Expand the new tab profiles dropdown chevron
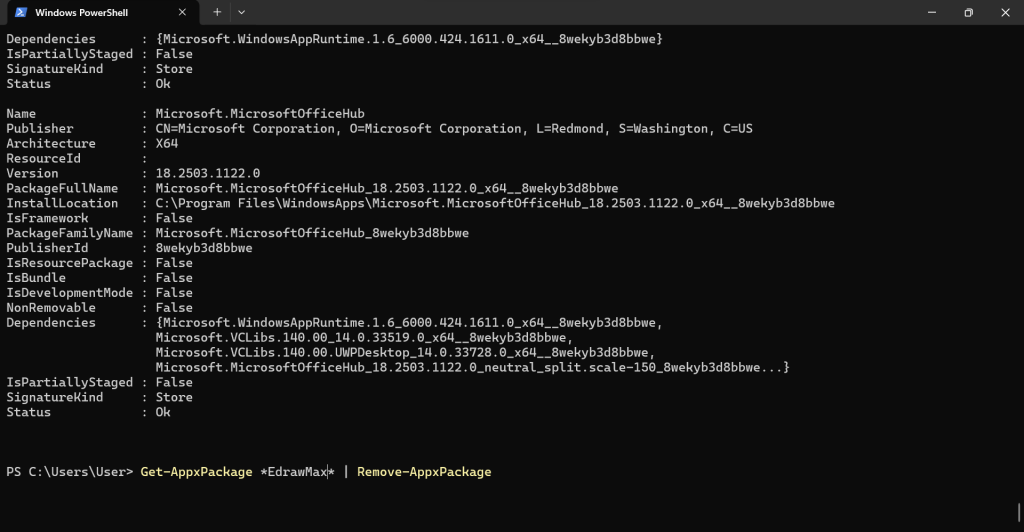 tap(242, 12)
